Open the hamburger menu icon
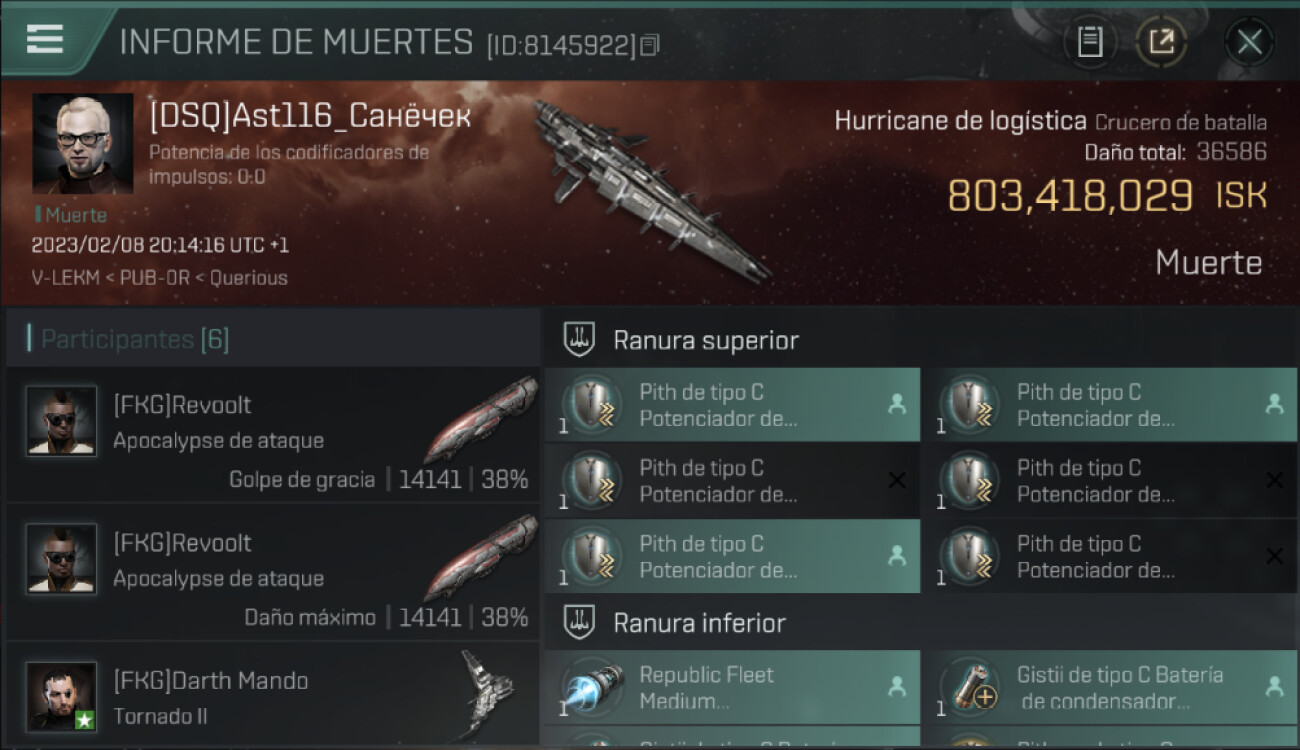Screen dimensions: 1300x750 click(x=45, y=39)
